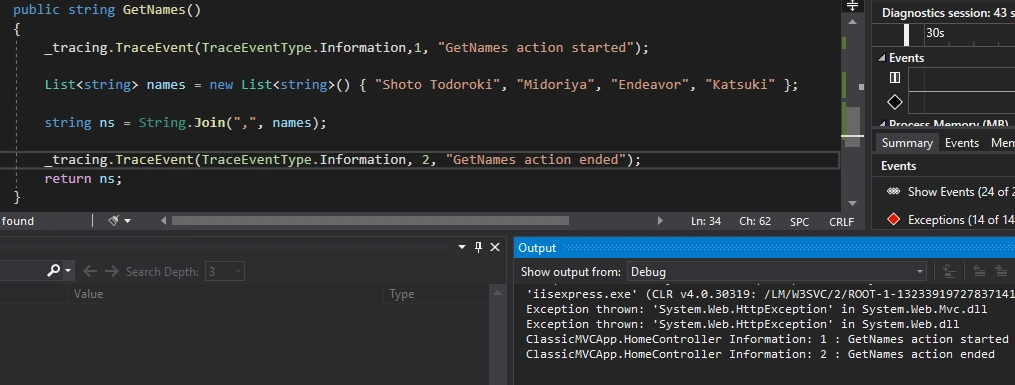Click the editor split-window handle icon
This screenshot has width=1015, height=385.
852,6
